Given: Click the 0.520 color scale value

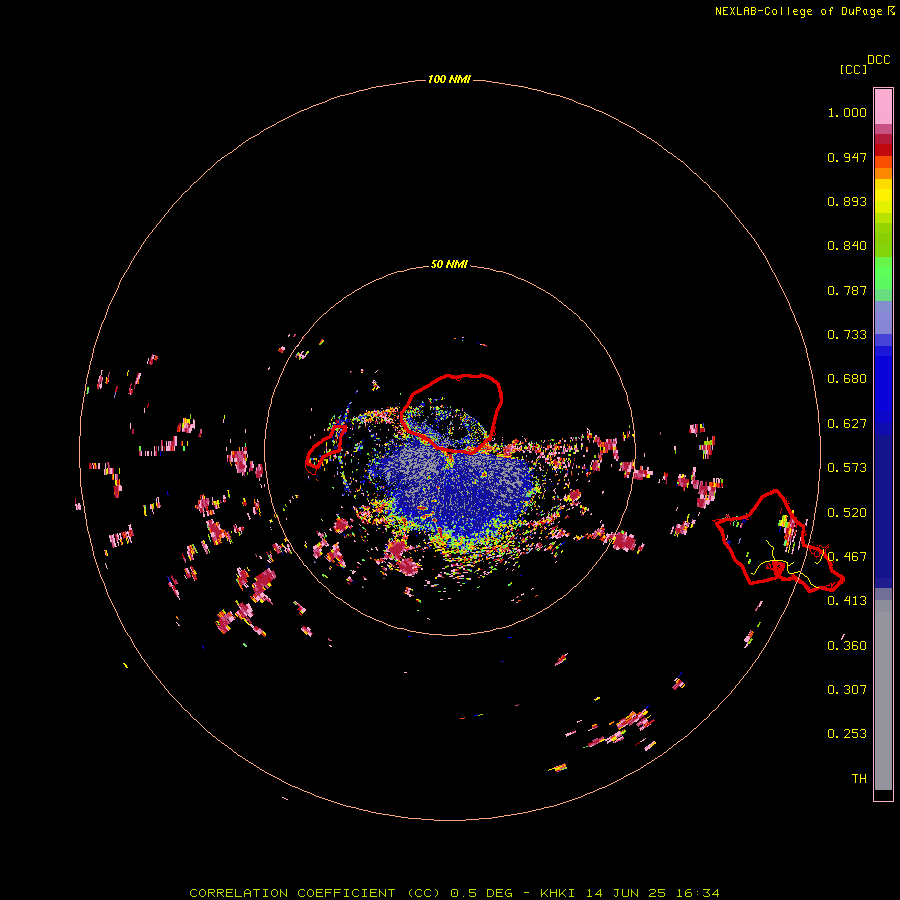Looking at the screenshot, I should (847, 513).
